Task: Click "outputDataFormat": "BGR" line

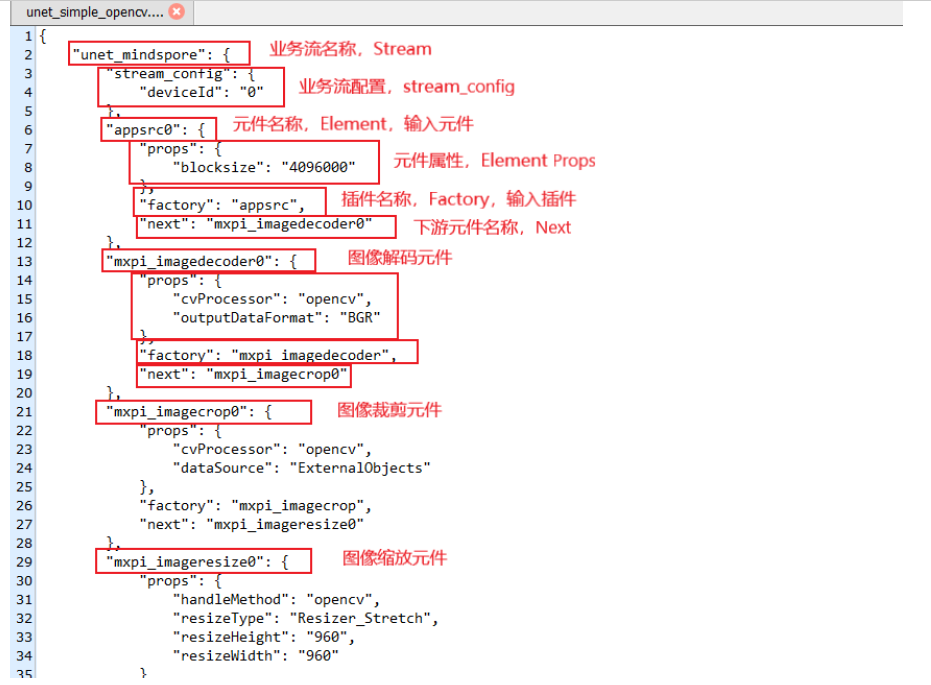Action: click(x=277, y=318)
